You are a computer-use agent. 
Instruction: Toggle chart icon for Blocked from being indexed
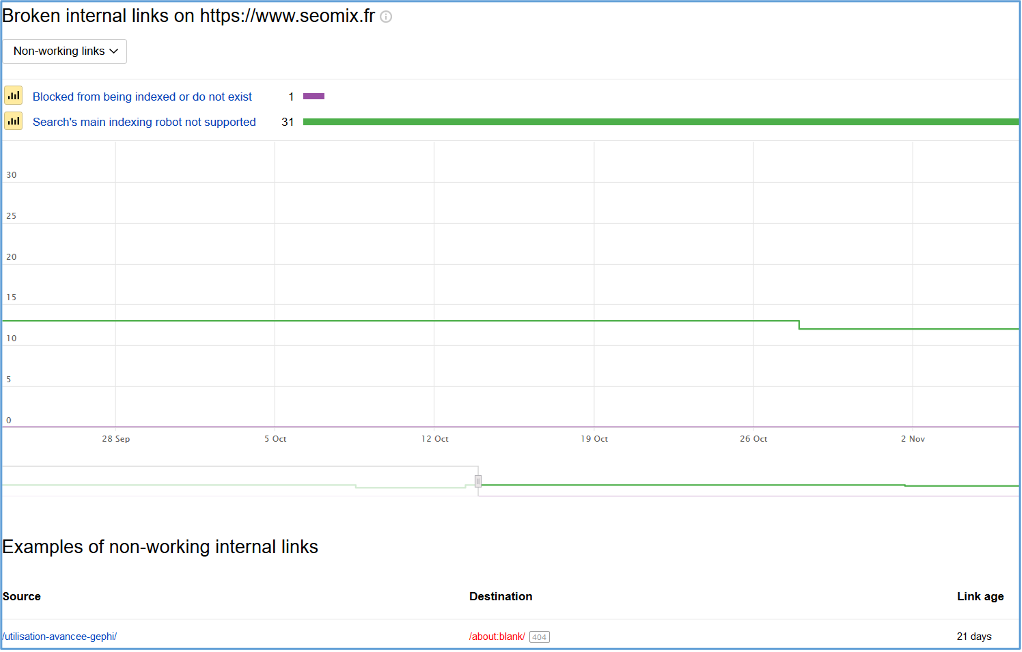click(13, 96)
